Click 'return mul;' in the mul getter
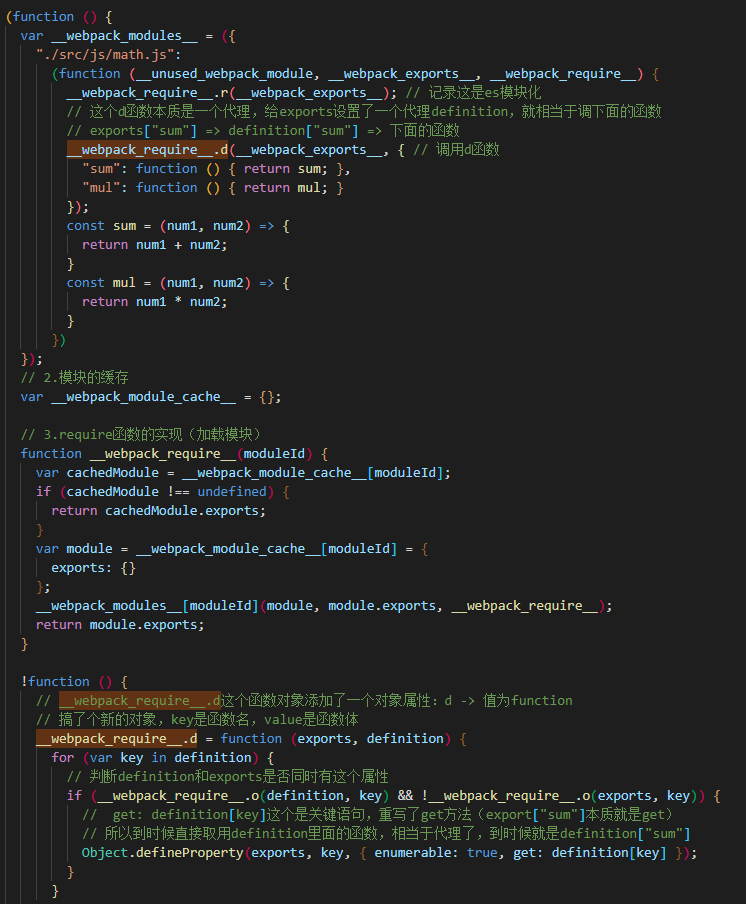 (x=285, y=188)
